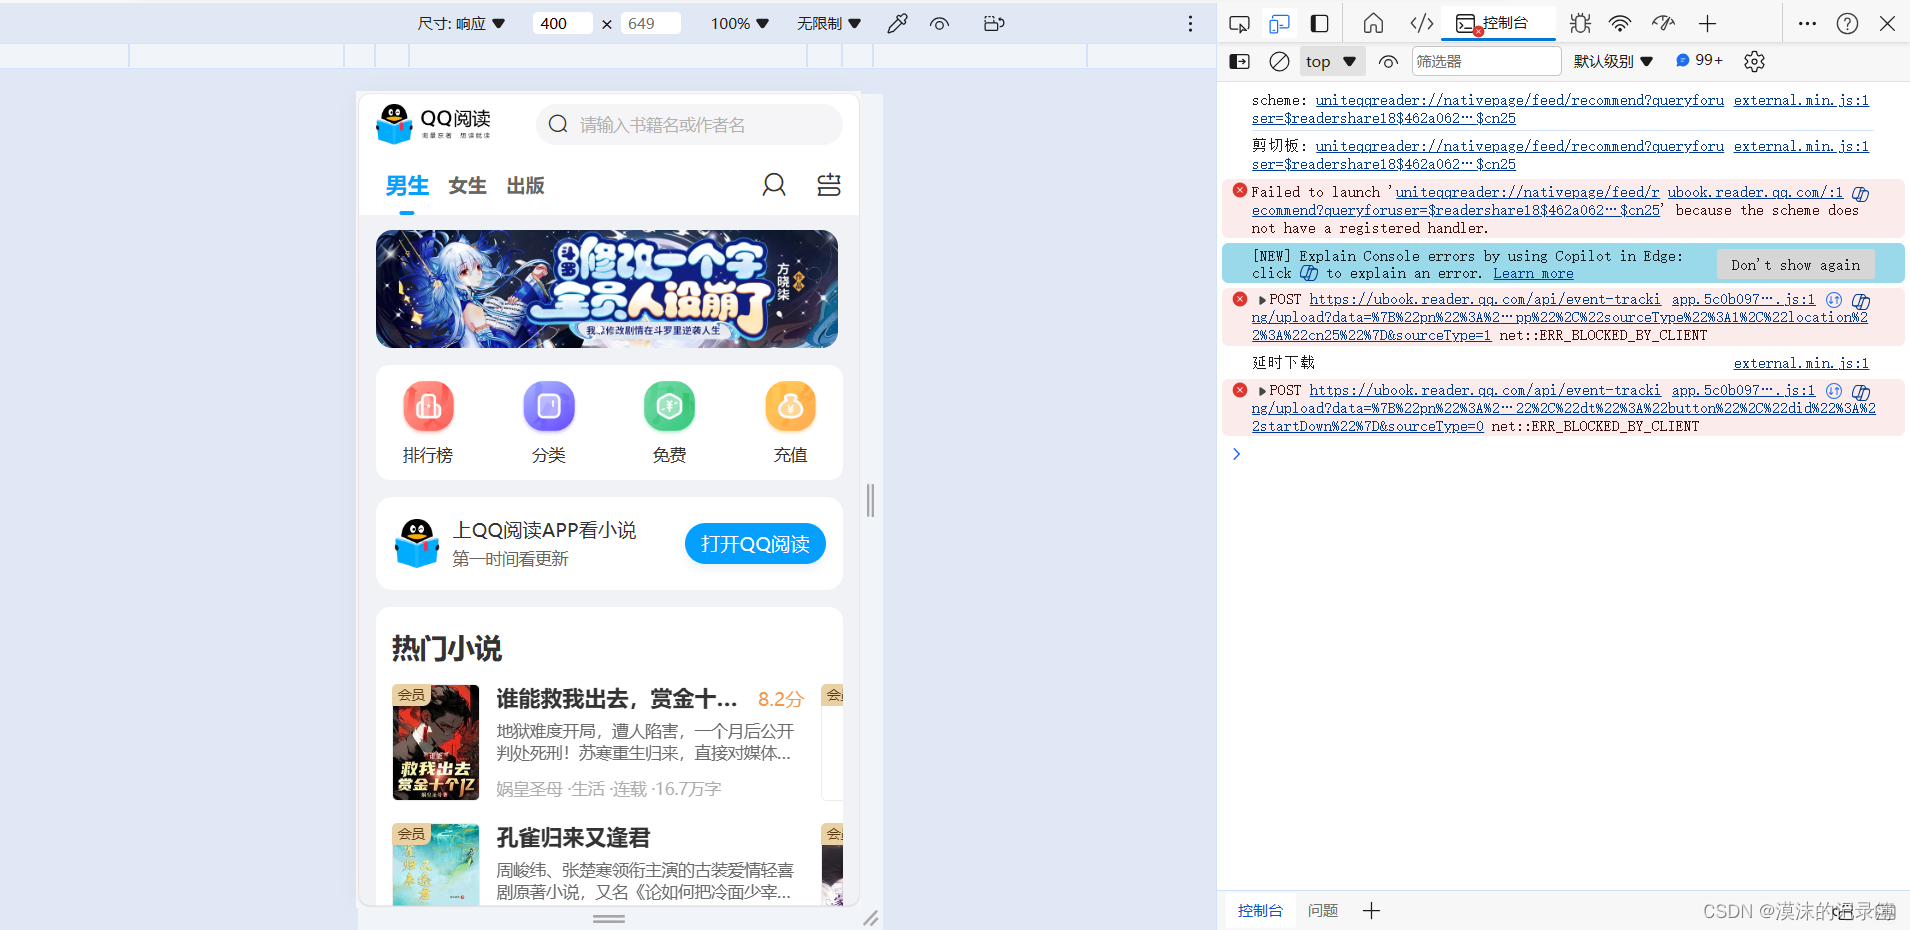Select the 男生 tab

click(407, 186)
